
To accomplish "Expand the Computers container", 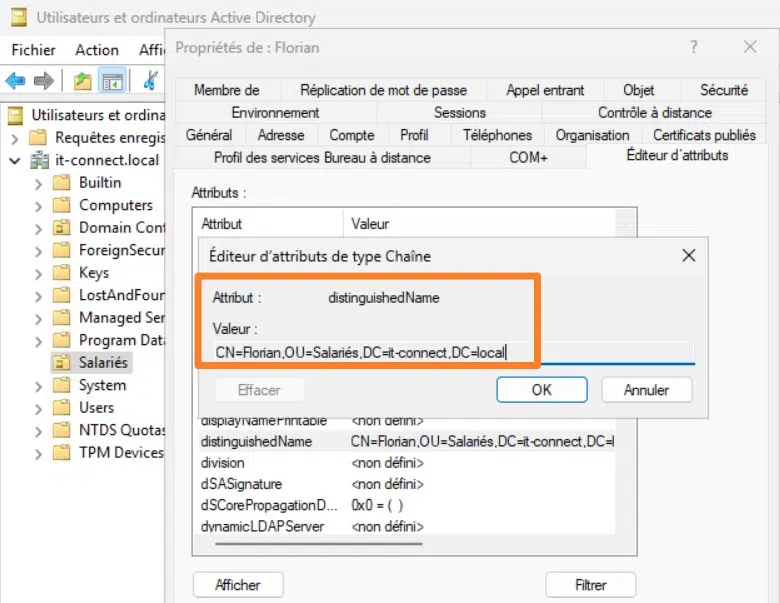I will click(38, 206).
